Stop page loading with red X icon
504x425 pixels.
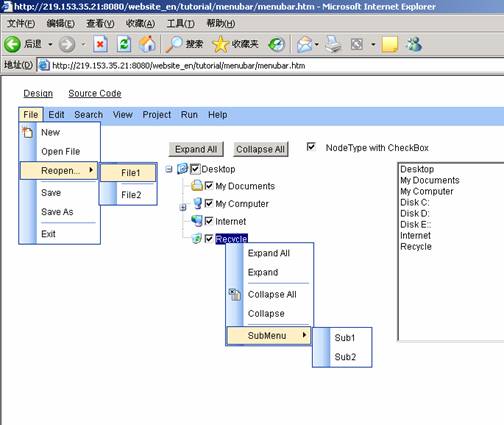(x=100, y=44)
